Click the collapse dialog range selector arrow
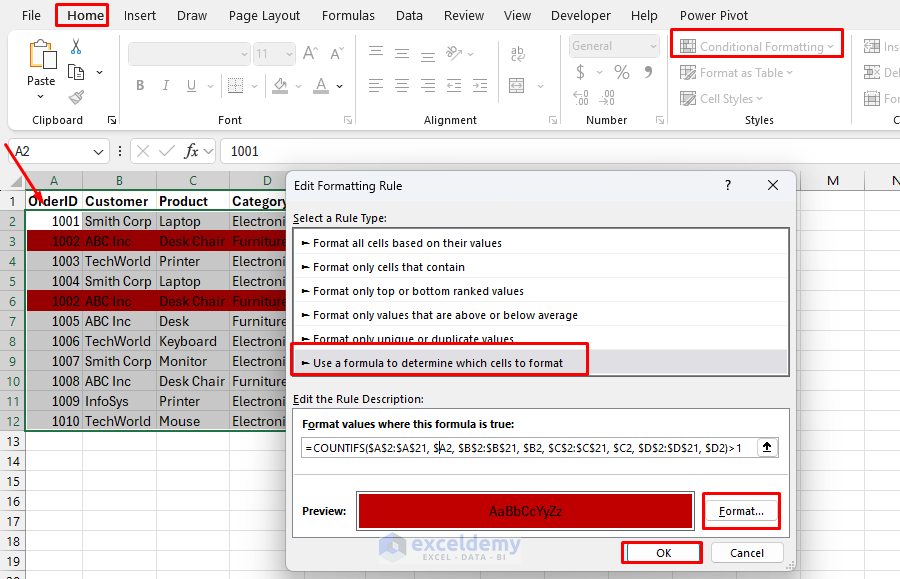The height and width of the screenshot is (579, 900). 767,447
